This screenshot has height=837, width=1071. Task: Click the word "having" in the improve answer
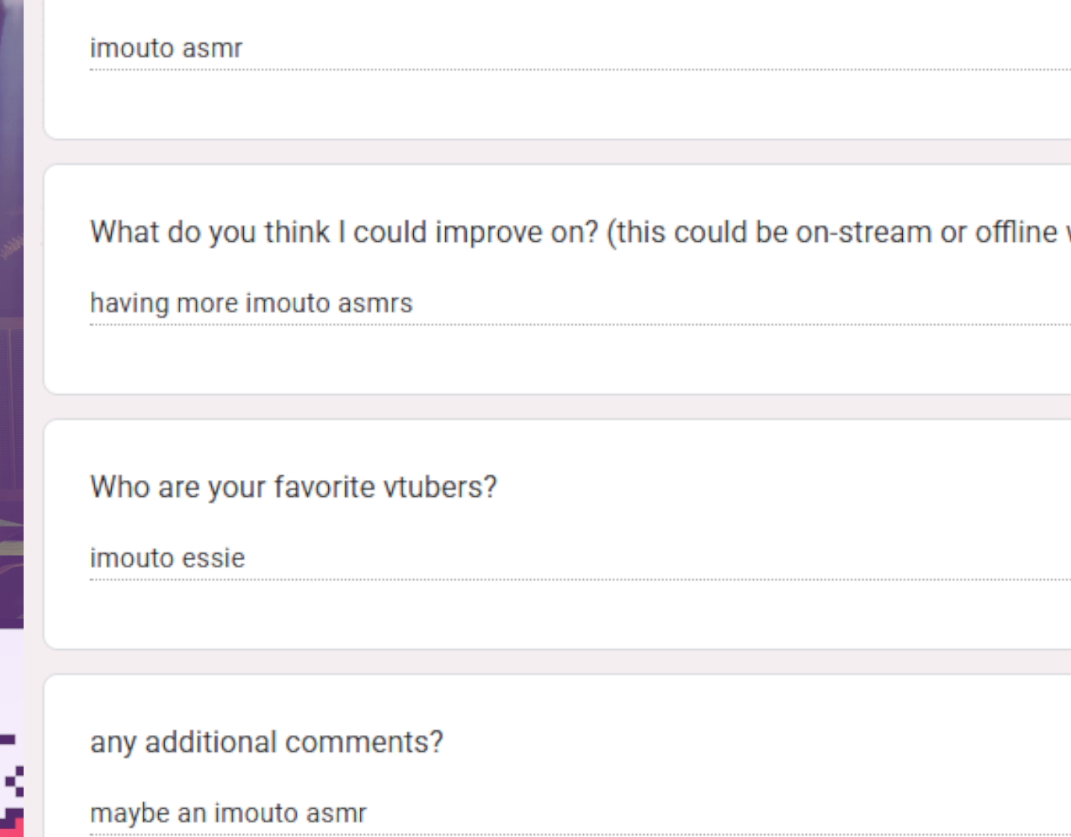(x=129, y=303)
